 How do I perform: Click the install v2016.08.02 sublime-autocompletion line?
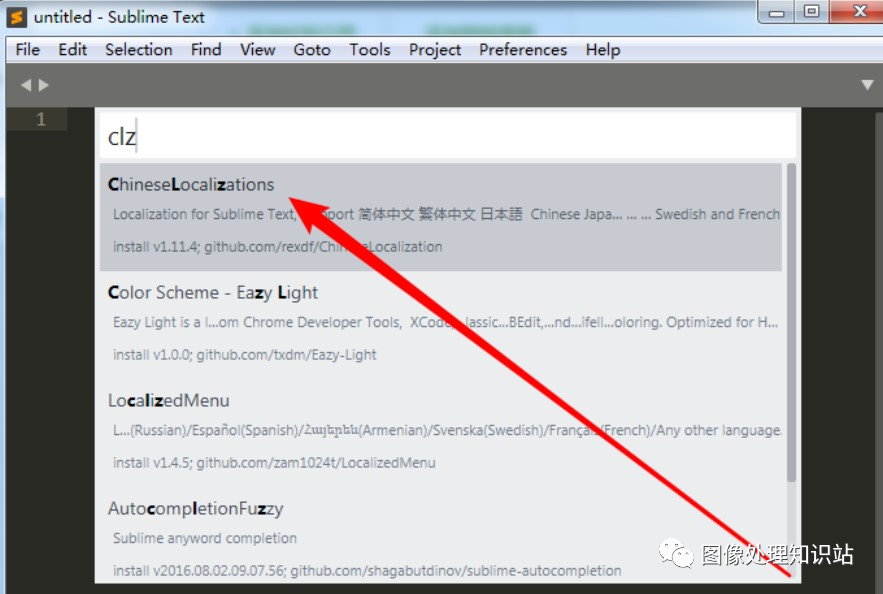(367, 571)
